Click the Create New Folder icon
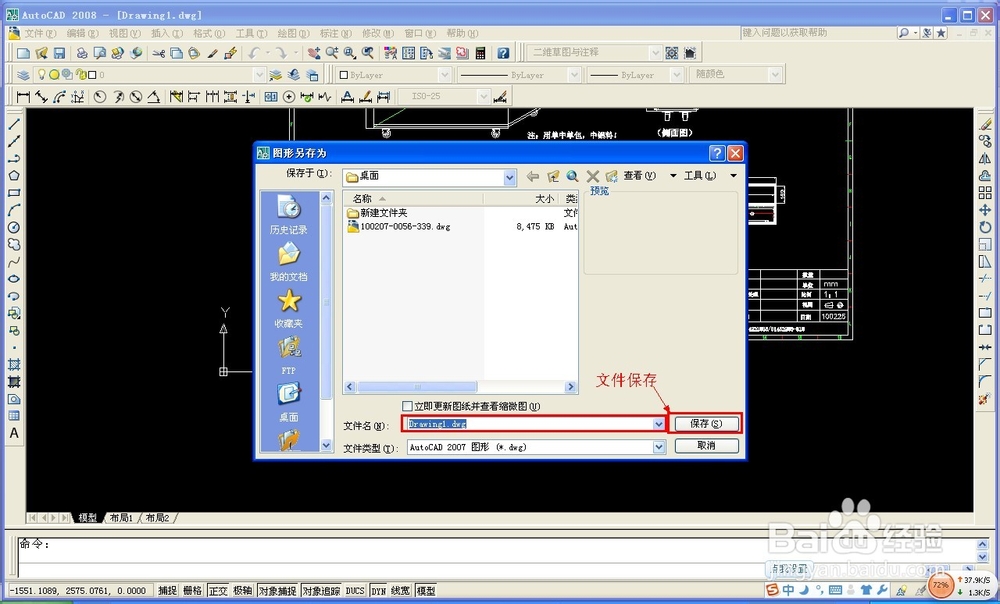This screenshot has height=604, width=1000. [x=612, y=176]
